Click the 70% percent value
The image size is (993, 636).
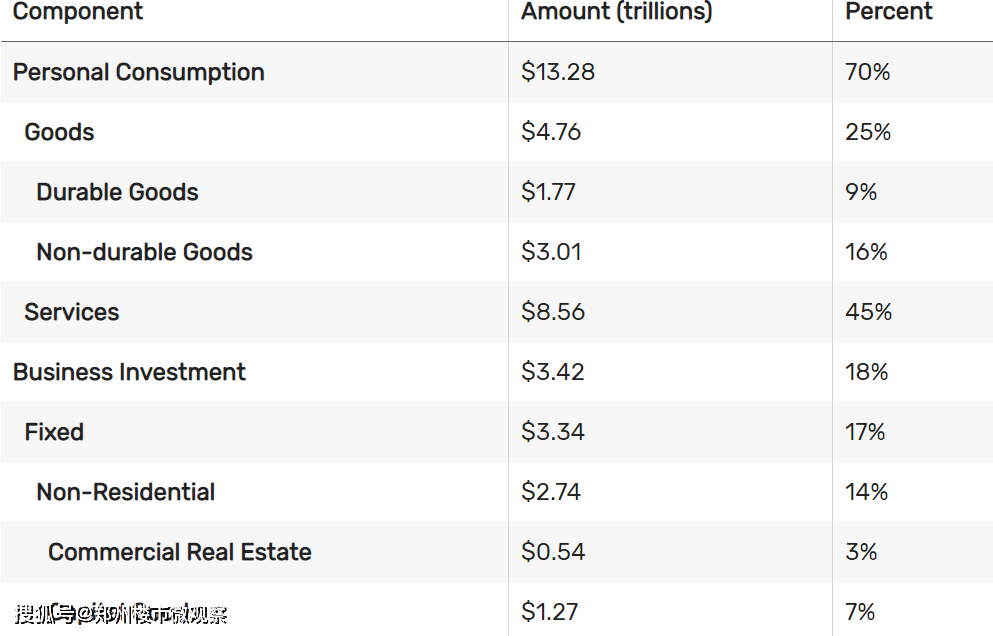(x=868, y=72)
